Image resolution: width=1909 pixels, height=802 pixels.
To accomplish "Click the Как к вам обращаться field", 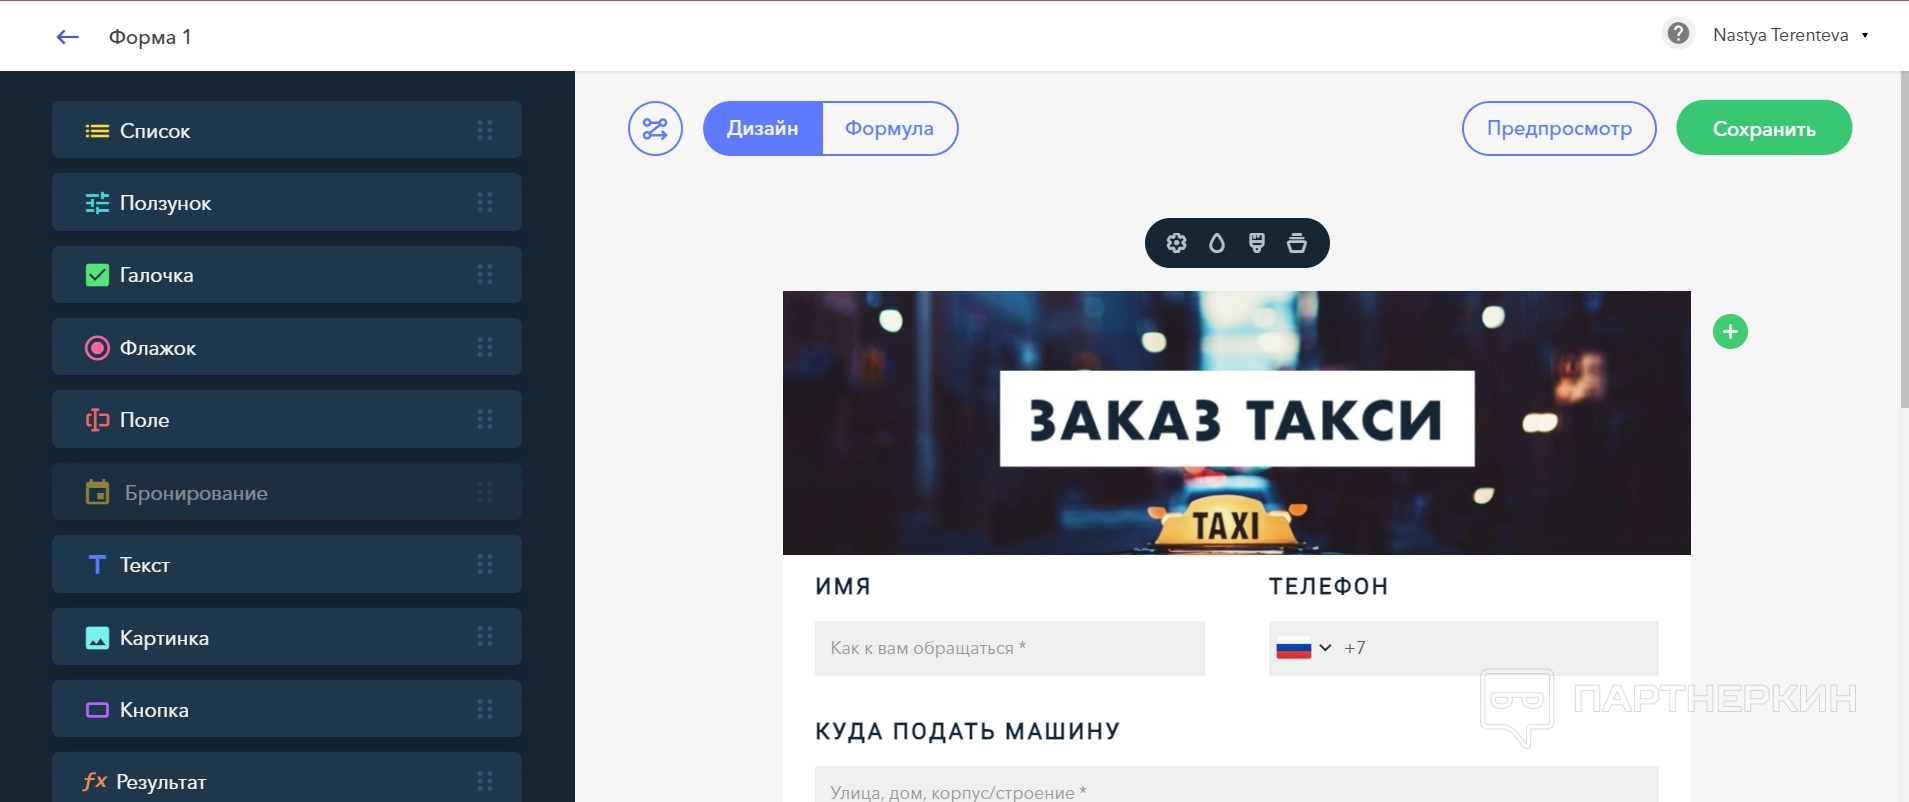I will pyautogui.click(x=1010, y=648).
